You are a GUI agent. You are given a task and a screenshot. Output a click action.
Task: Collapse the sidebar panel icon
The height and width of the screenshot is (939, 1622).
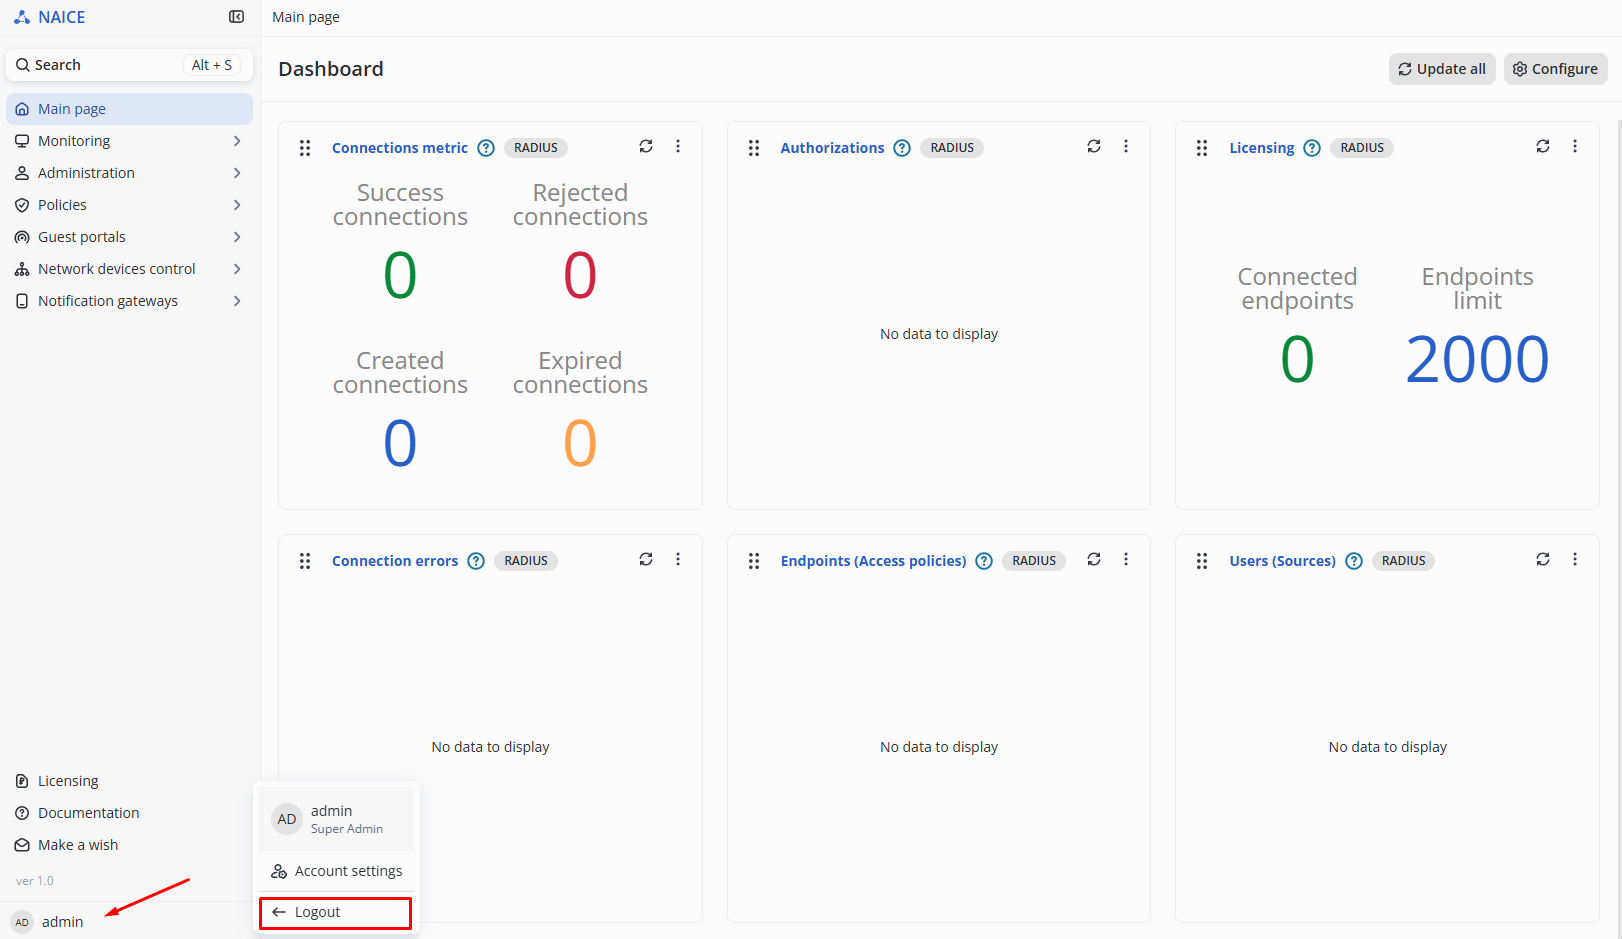pyautogui.click(x=236, y=17)
